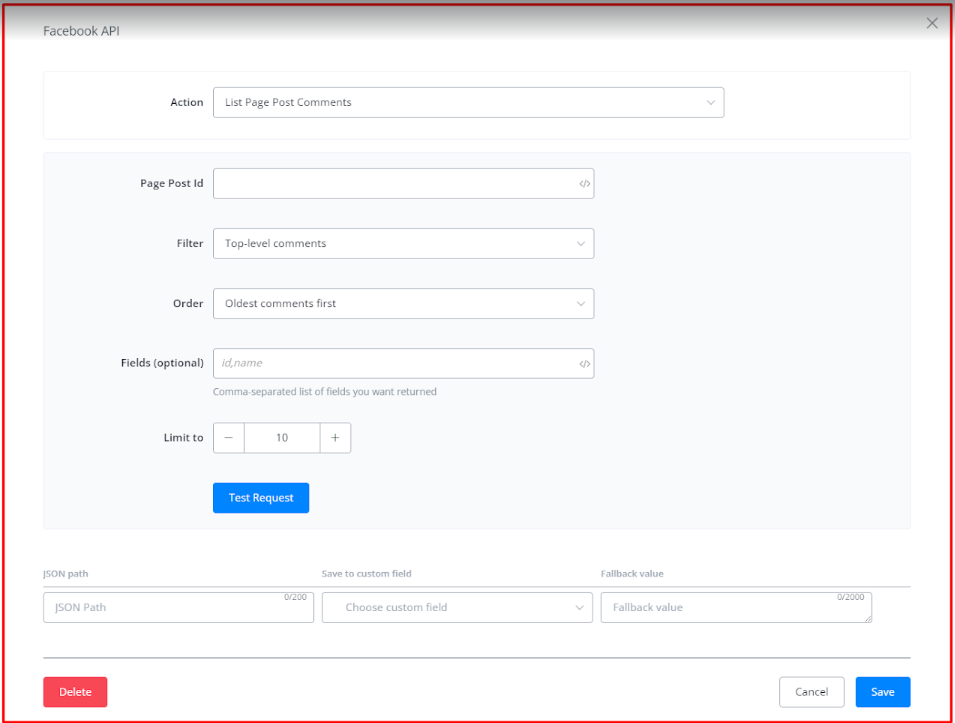Click the red Delete button
Viewport: 955px width, 723px height.
pos(75,692)
